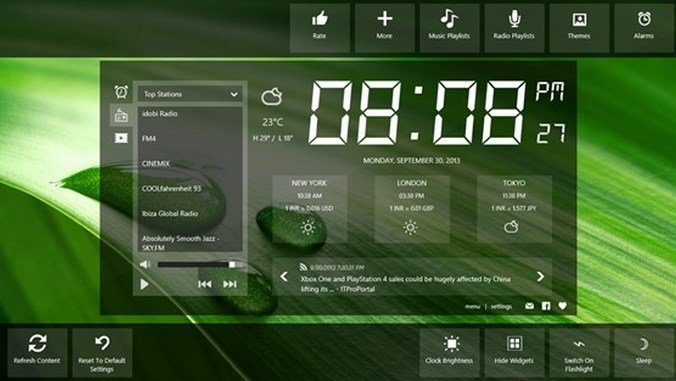Screen dimensions: 676x381
Task: Click the menu link
Action: coord(473,306)
